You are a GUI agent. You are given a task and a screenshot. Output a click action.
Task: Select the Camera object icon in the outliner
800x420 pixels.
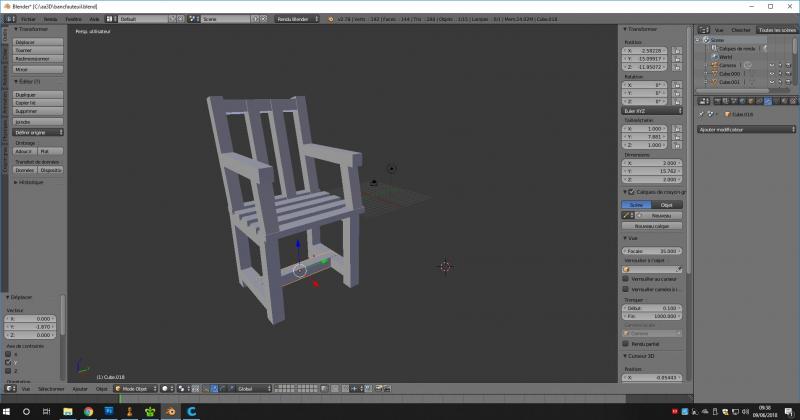click(713, 65)
